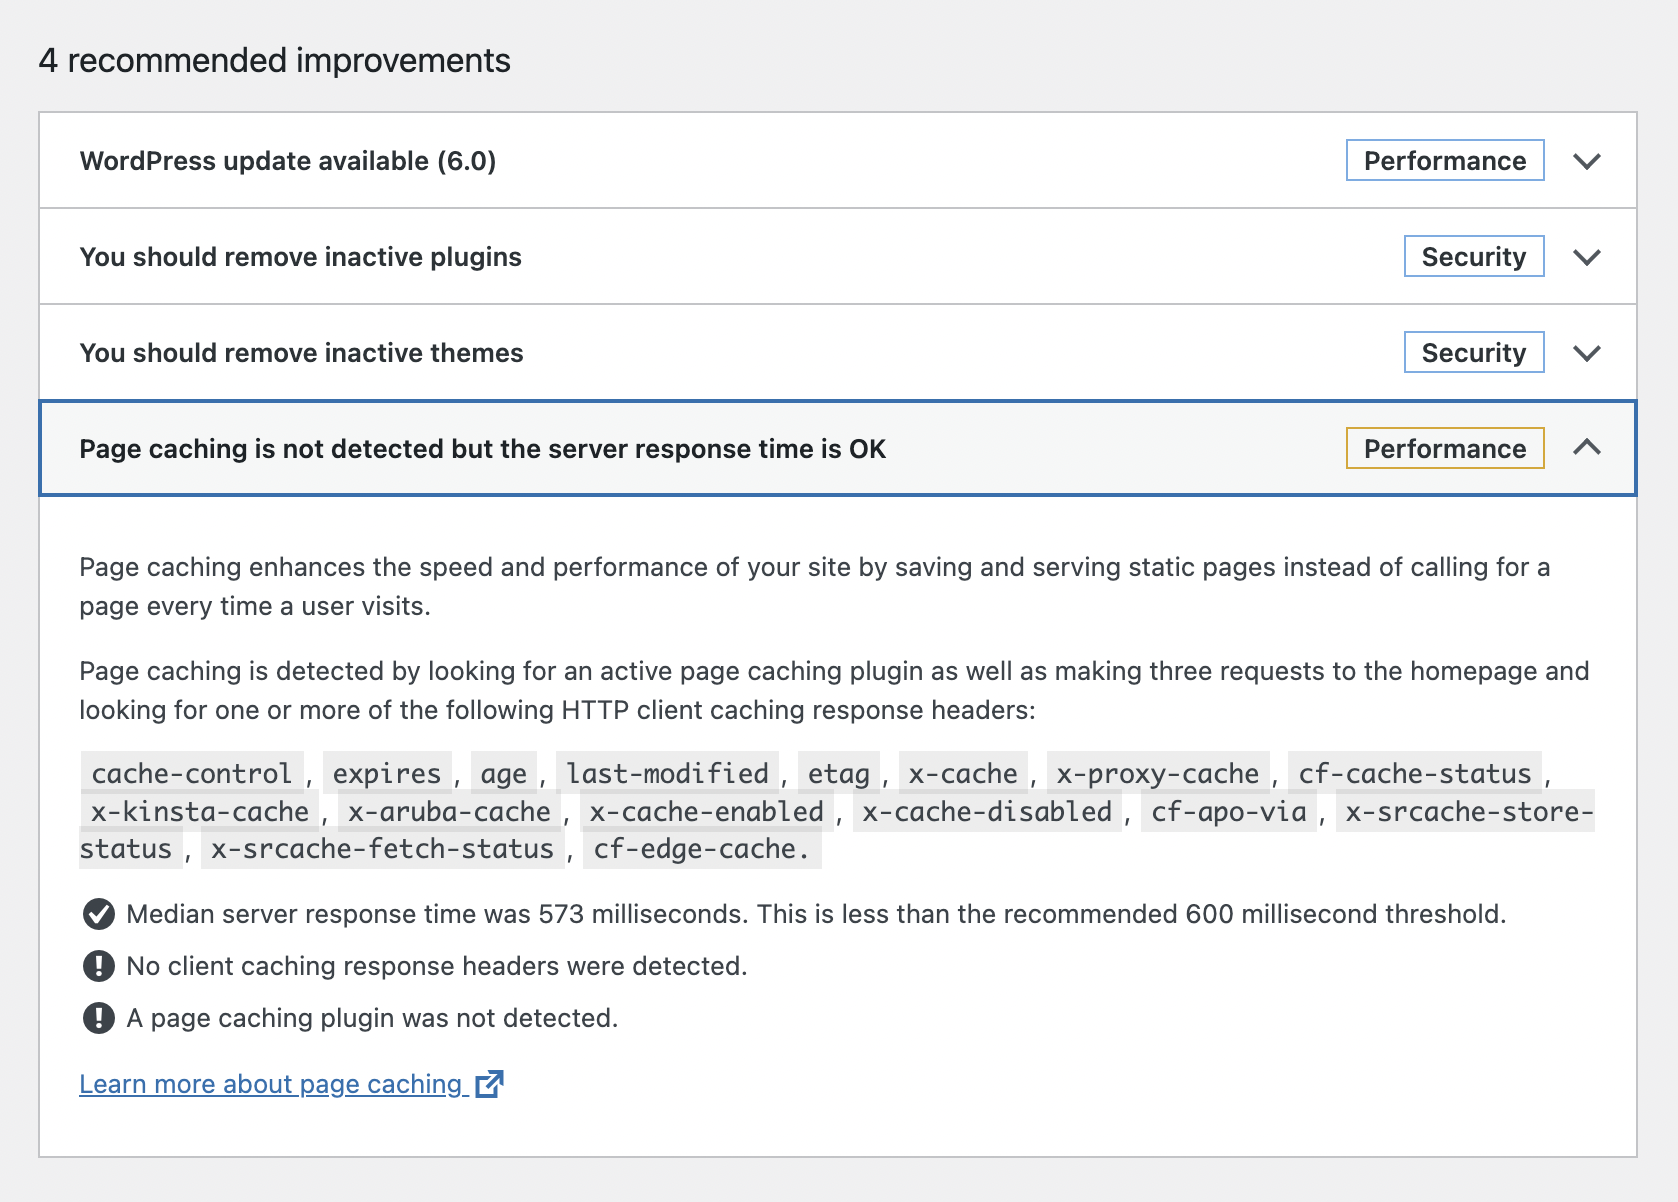The width and height of the screenshot is (1678, 1202).
Task: Open the You should remove inactive plugins item
Action: [300, 257]
